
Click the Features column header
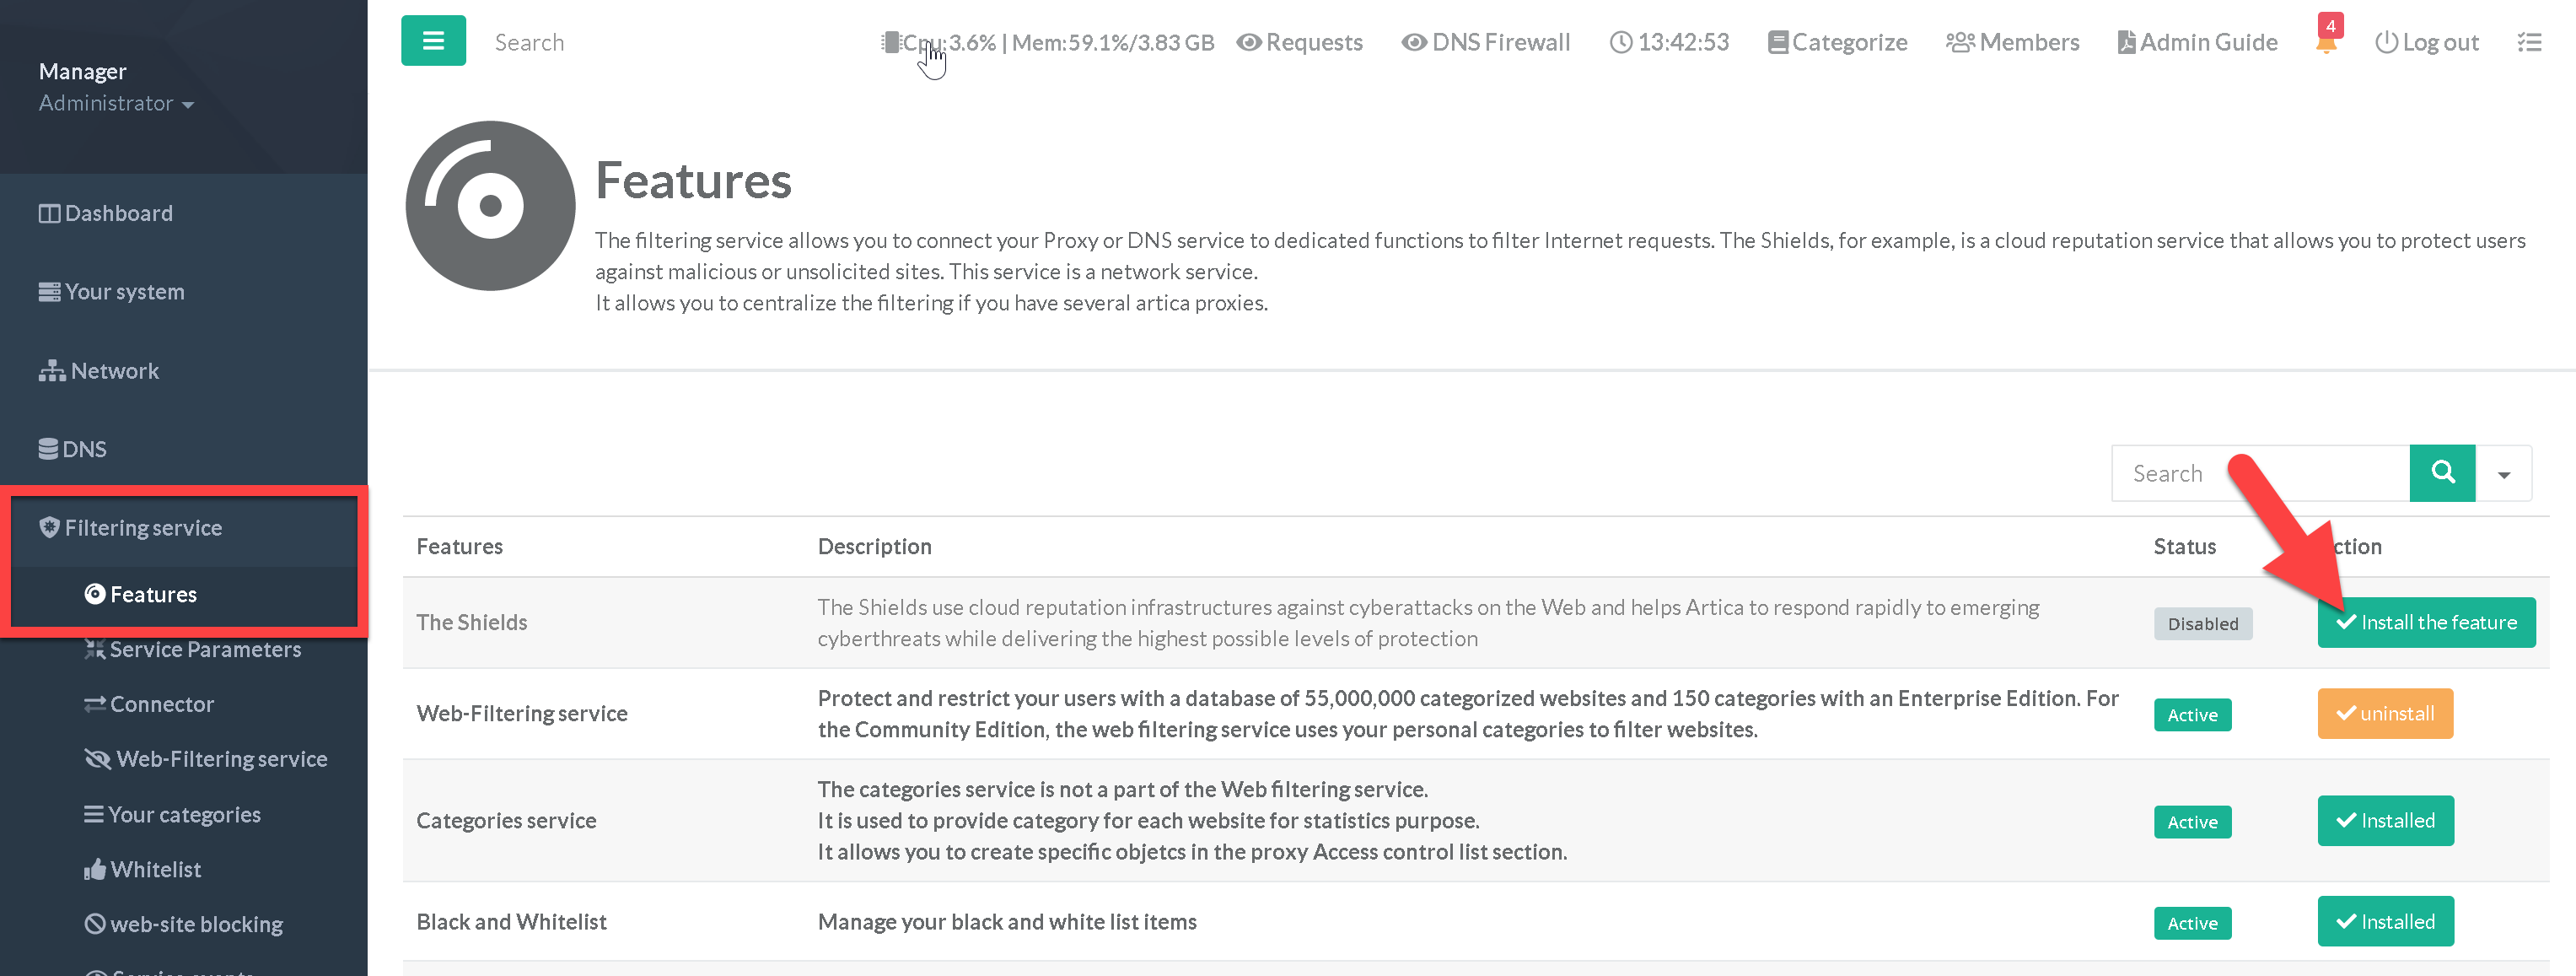pyautogui.click(x=460, y=546)
